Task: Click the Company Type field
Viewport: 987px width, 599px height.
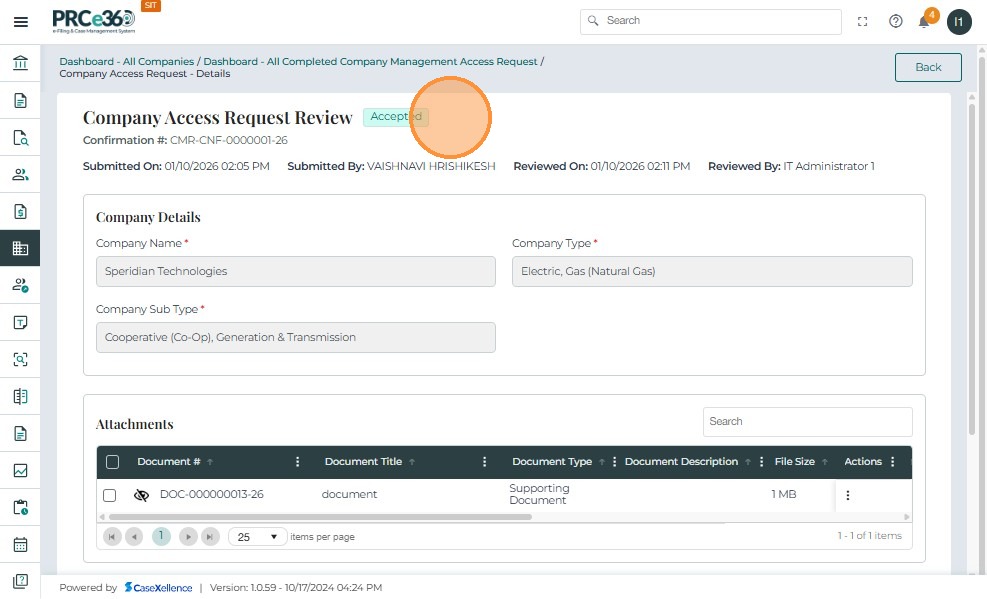Action: point(712,271)
